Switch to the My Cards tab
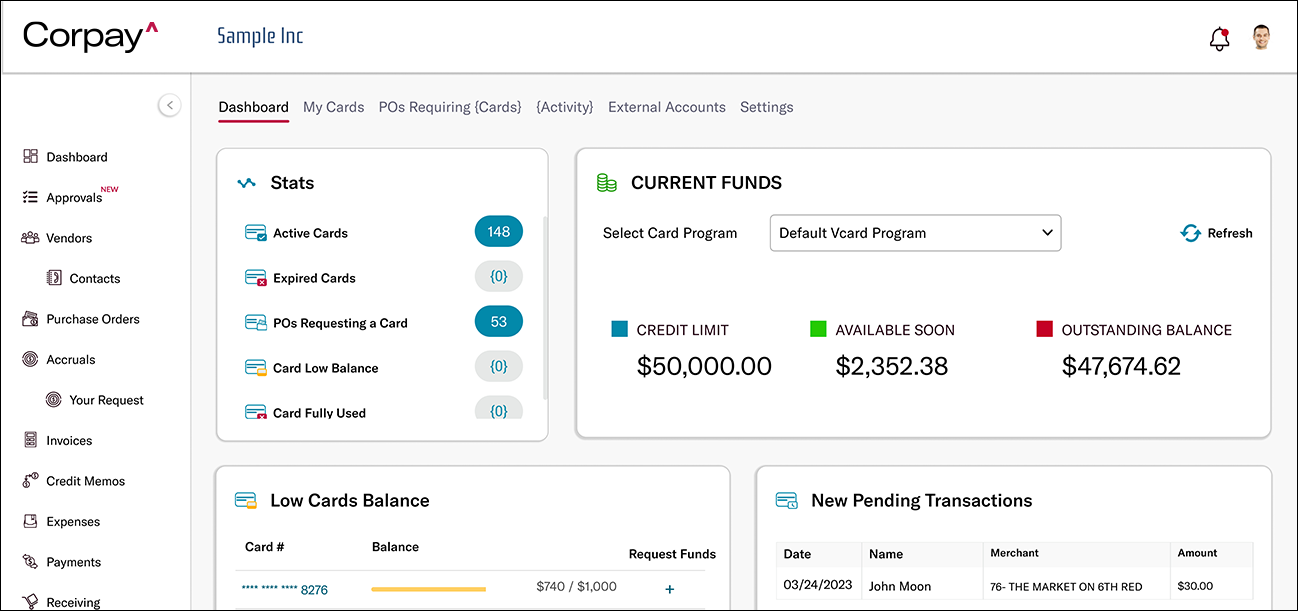 pos(333,107)
